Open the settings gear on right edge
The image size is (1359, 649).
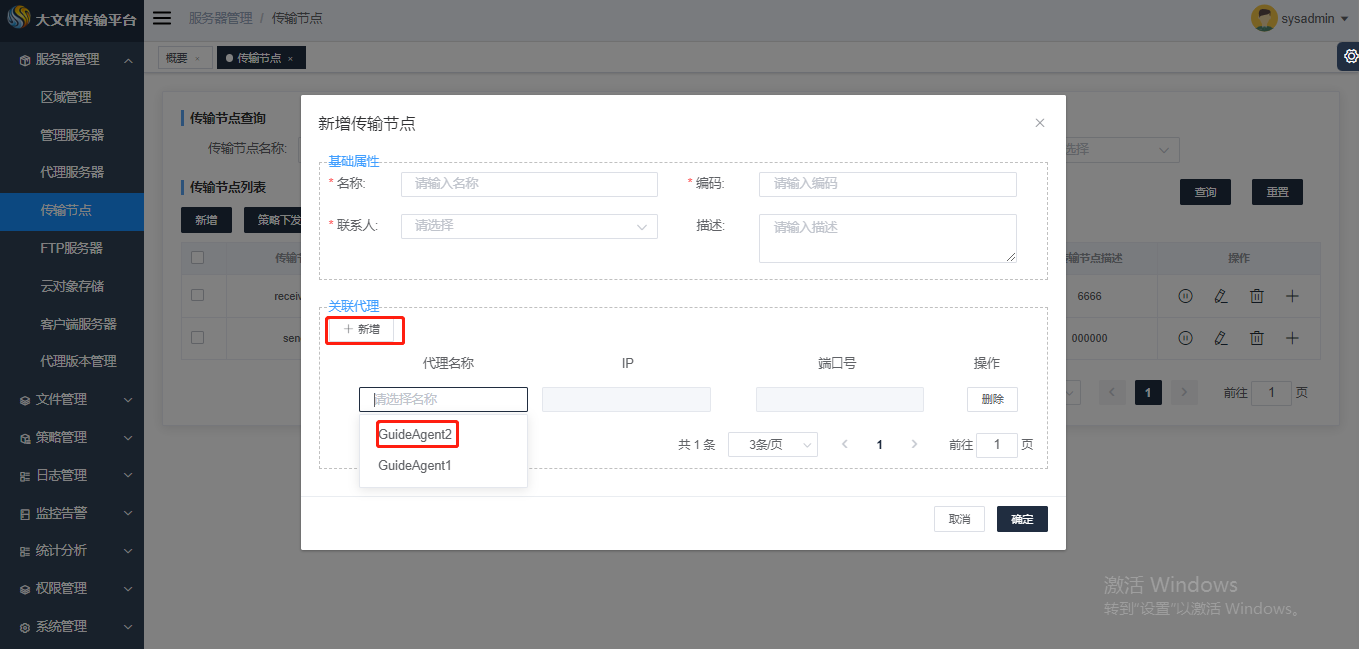(1347, 57)
